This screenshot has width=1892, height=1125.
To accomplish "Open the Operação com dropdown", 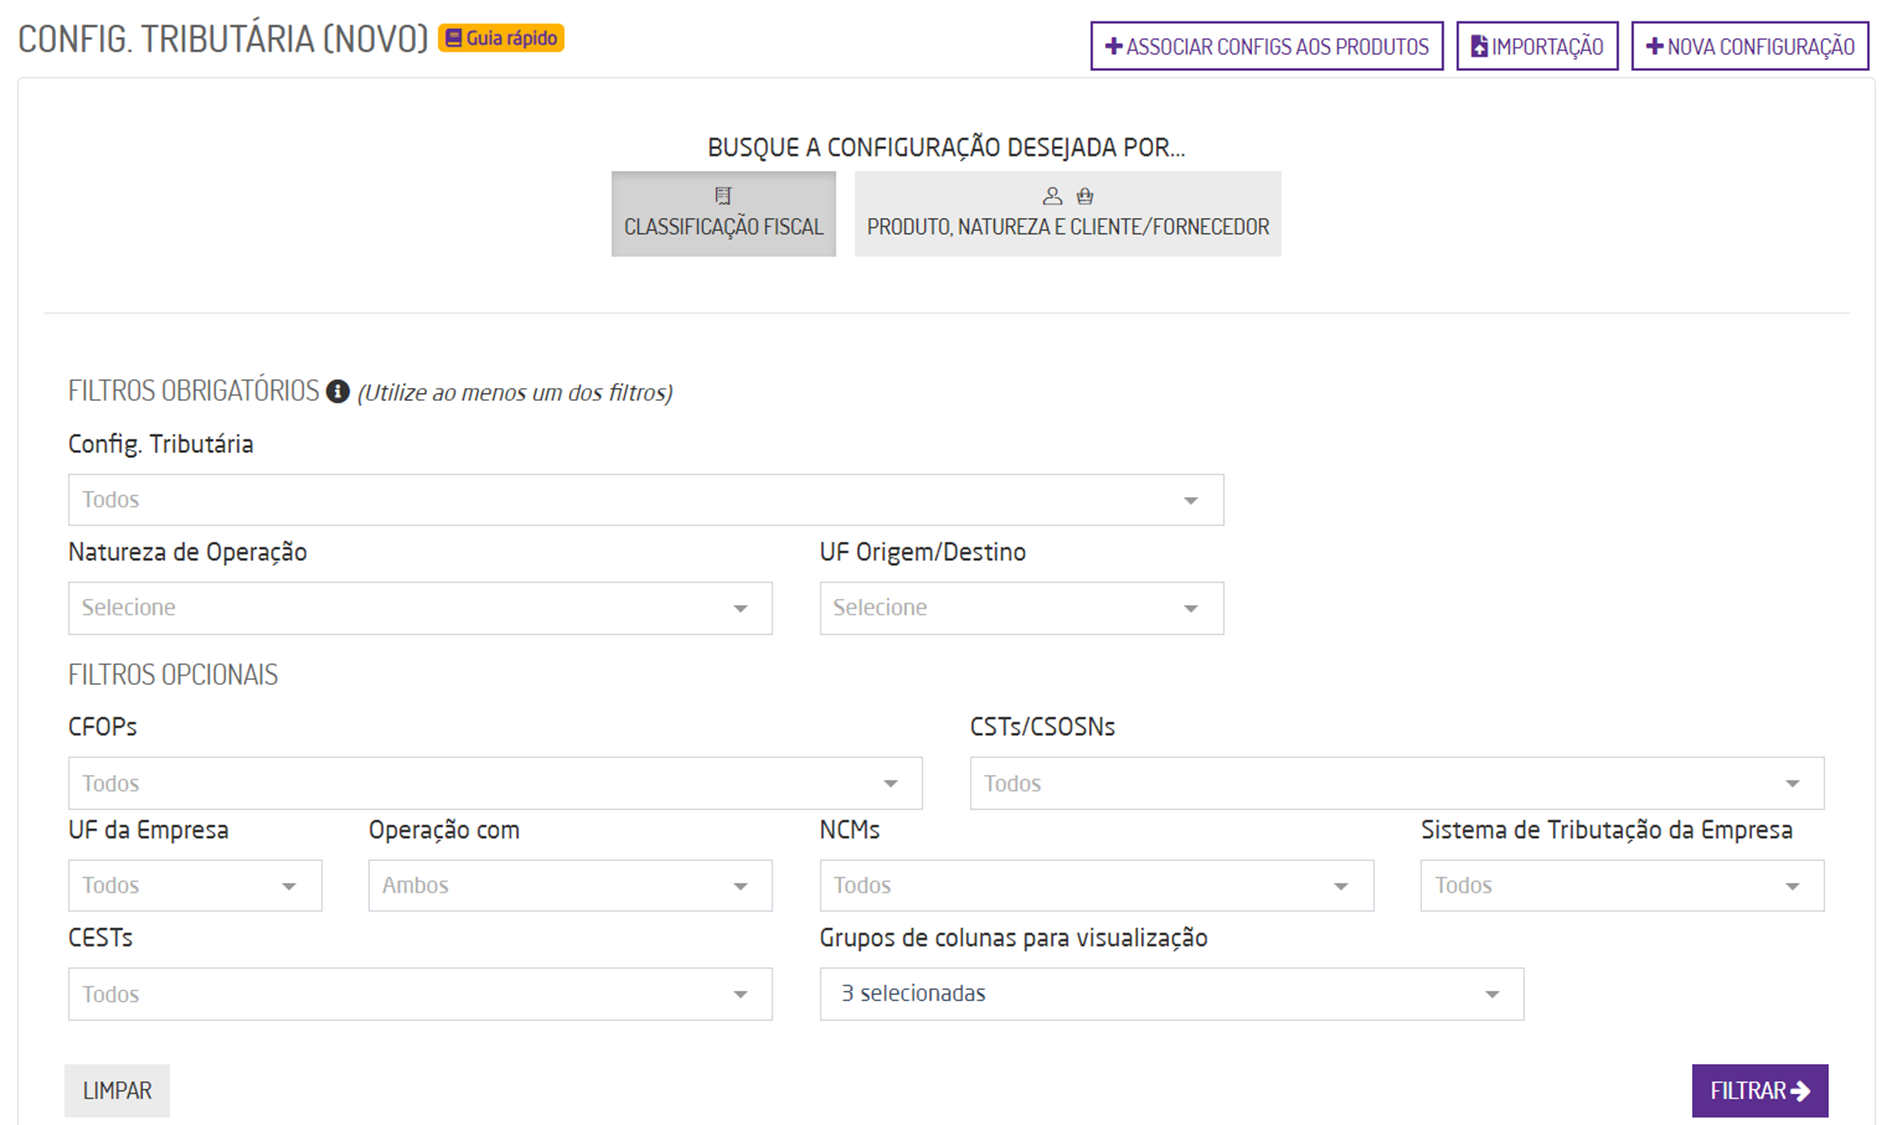I will 570,886.
